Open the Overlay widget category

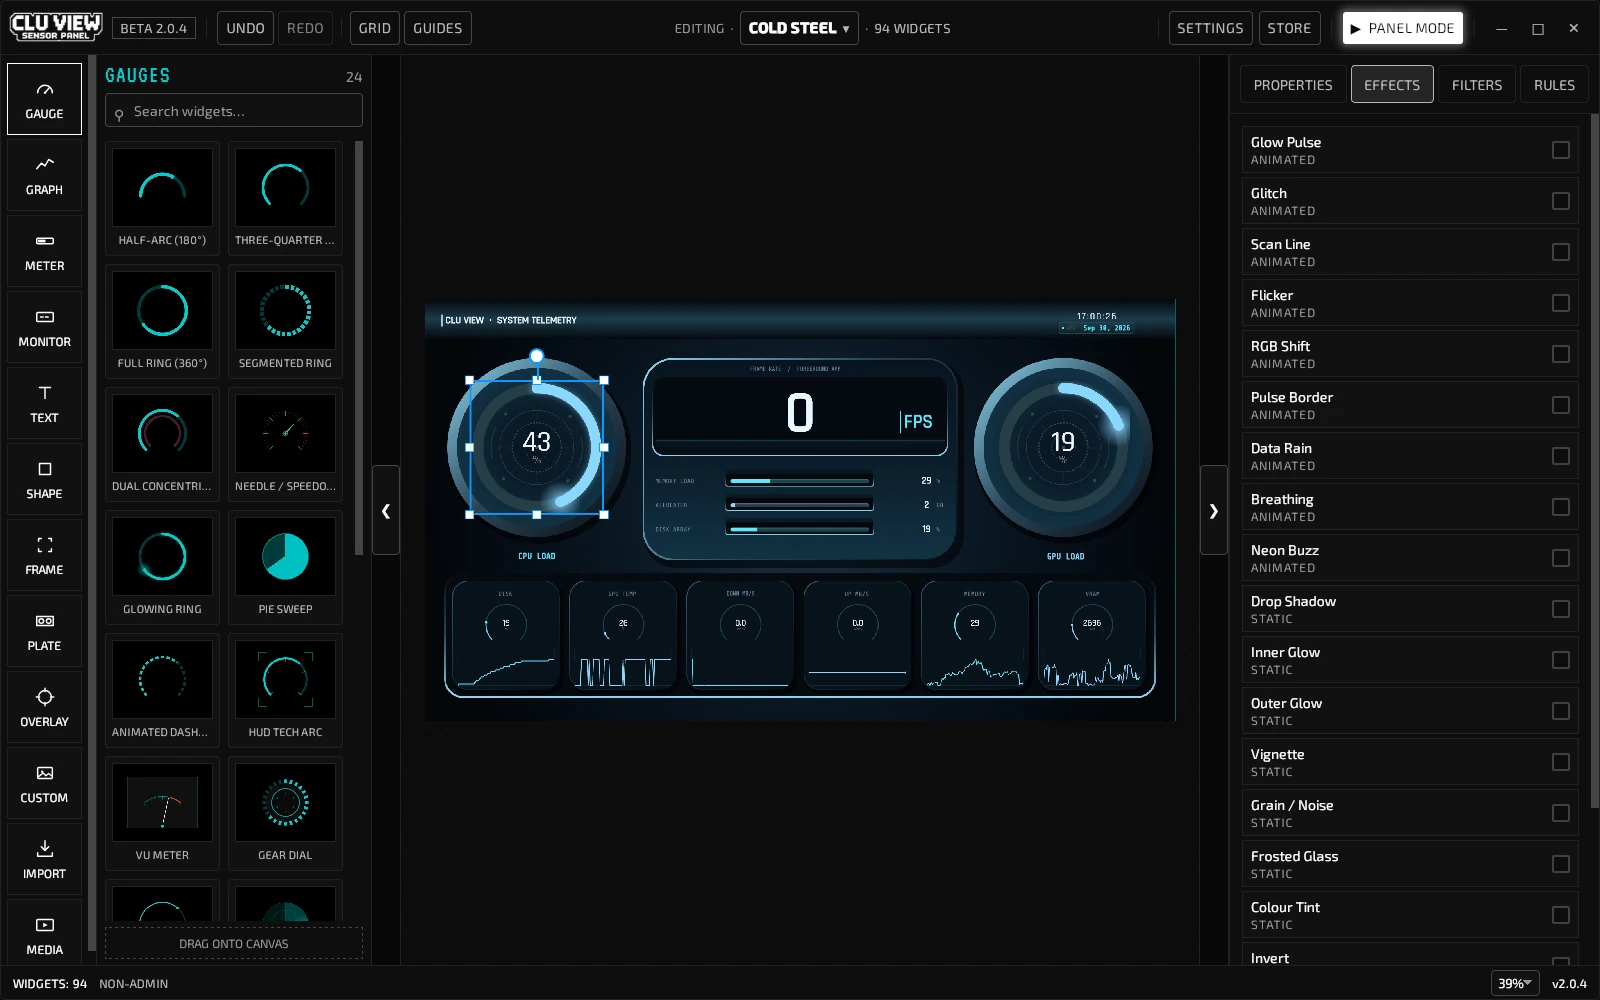[44, 707]
